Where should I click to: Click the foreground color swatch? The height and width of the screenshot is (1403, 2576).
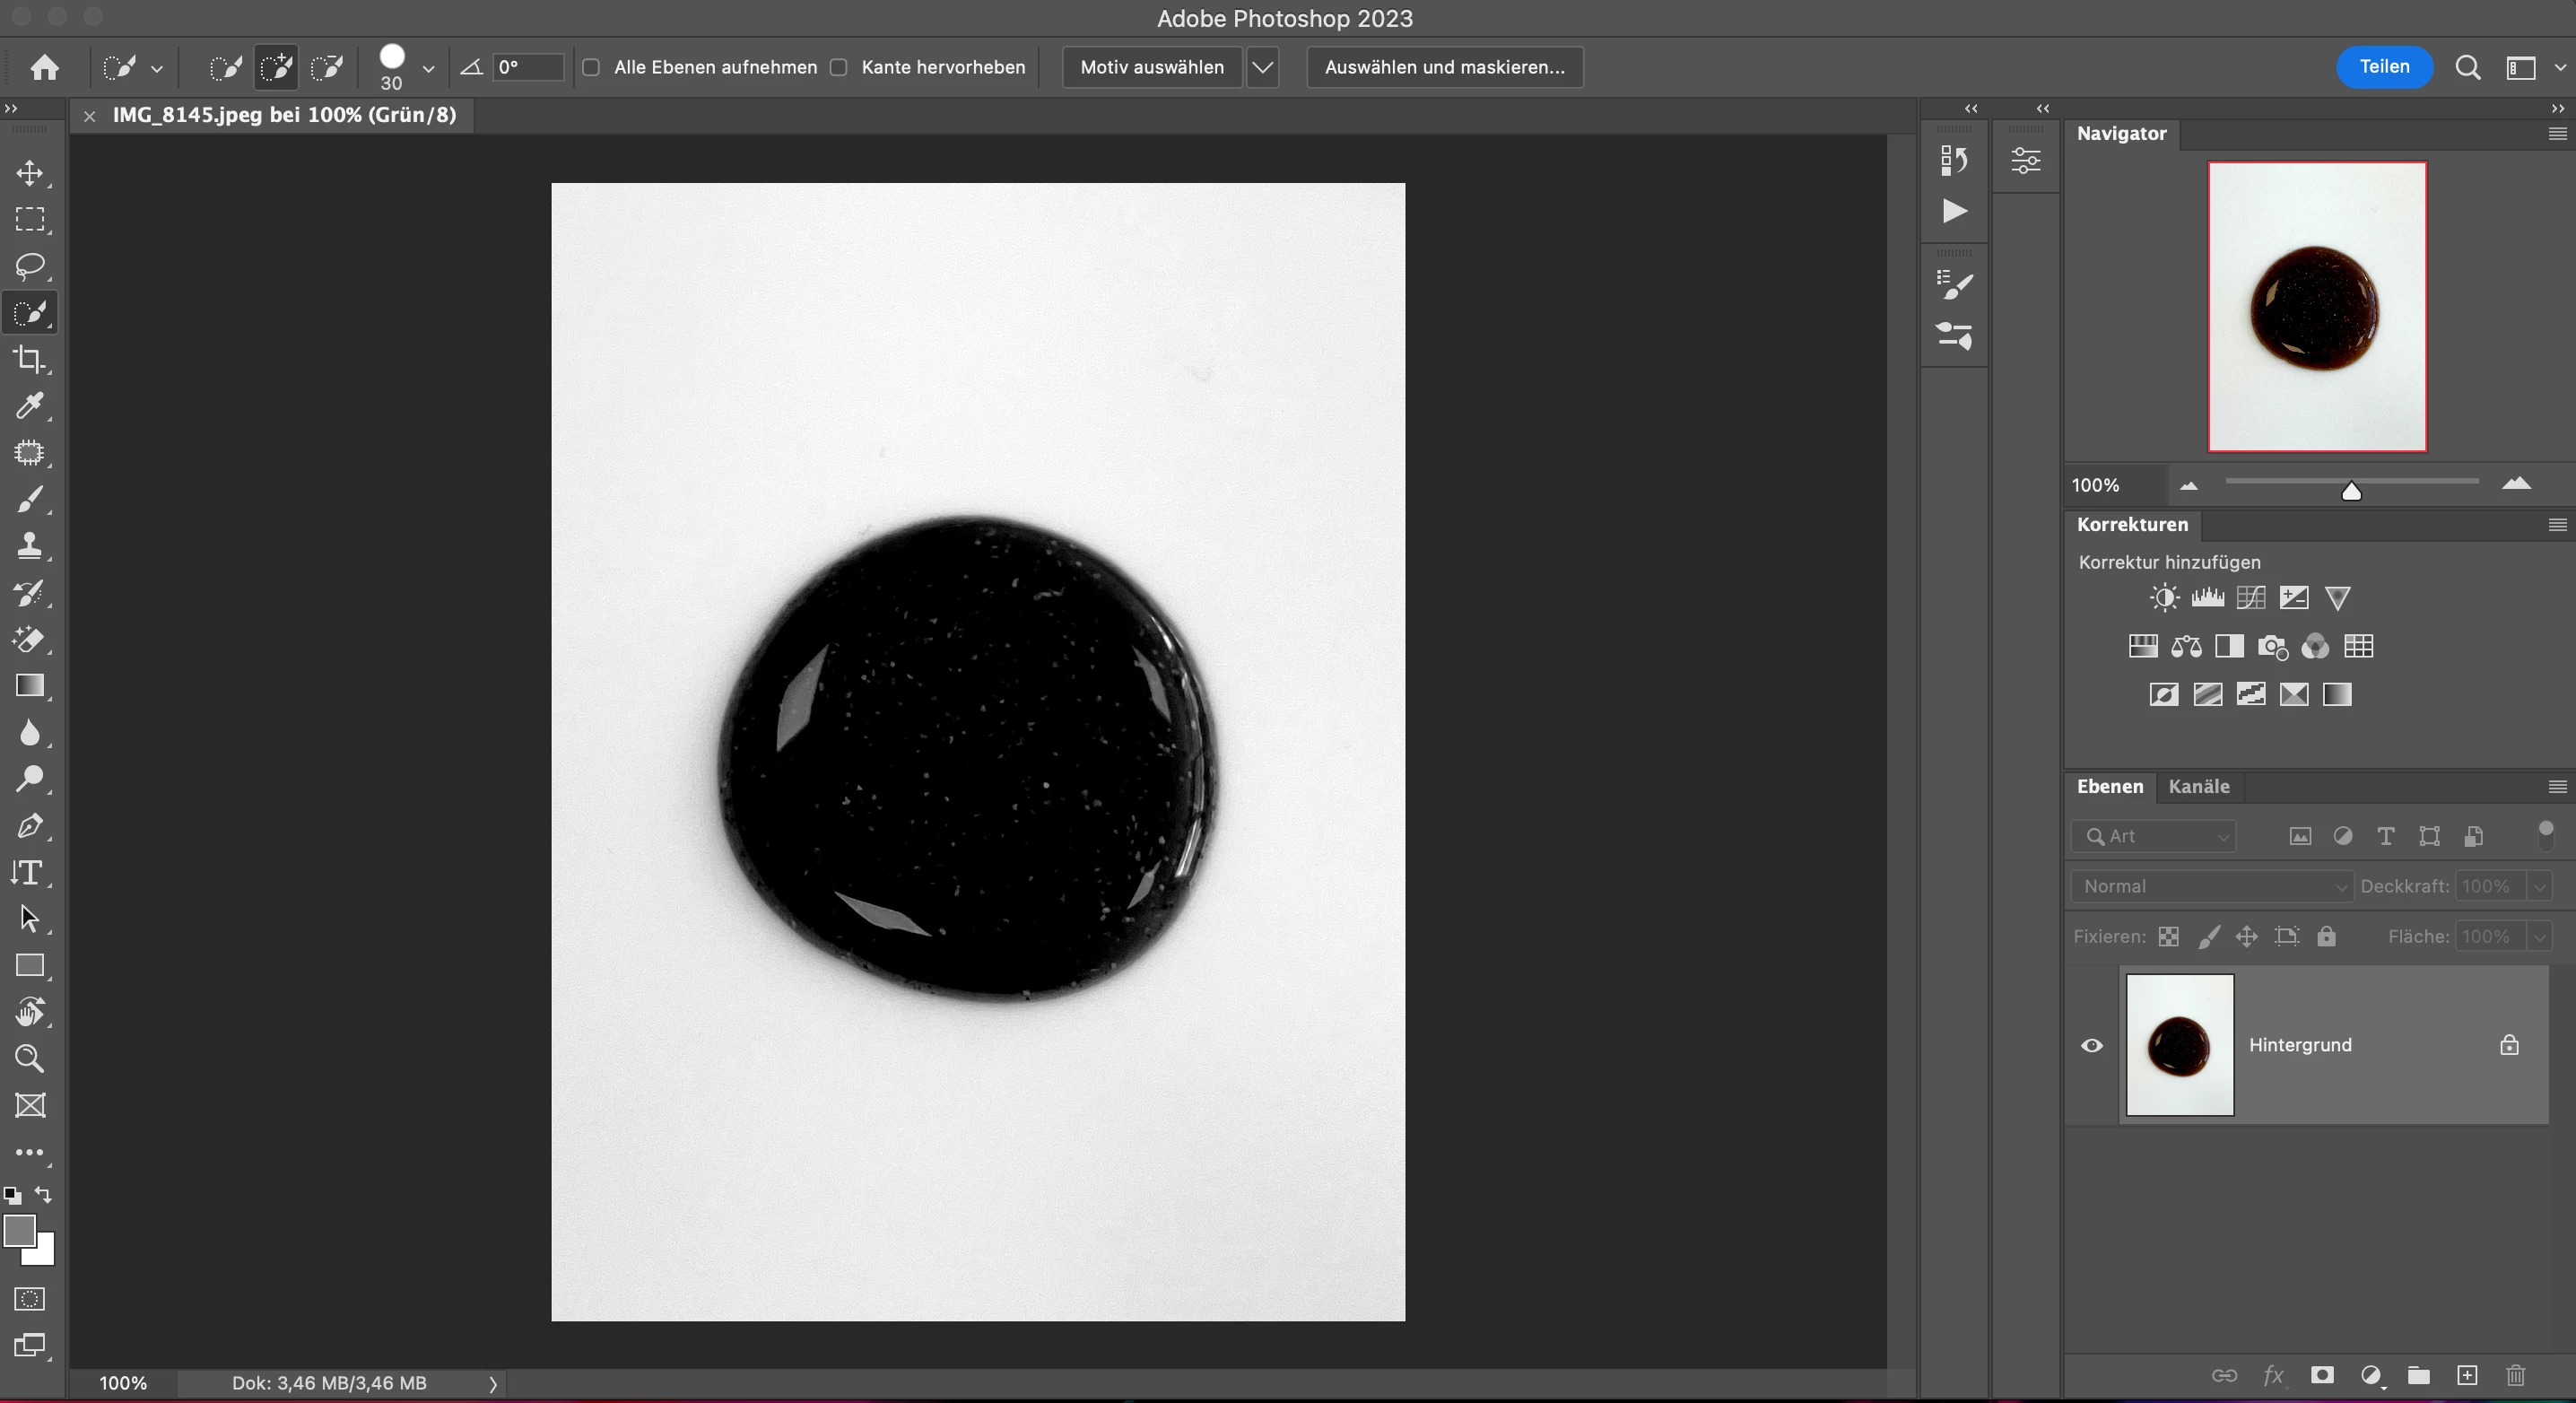coord(19,1231)
